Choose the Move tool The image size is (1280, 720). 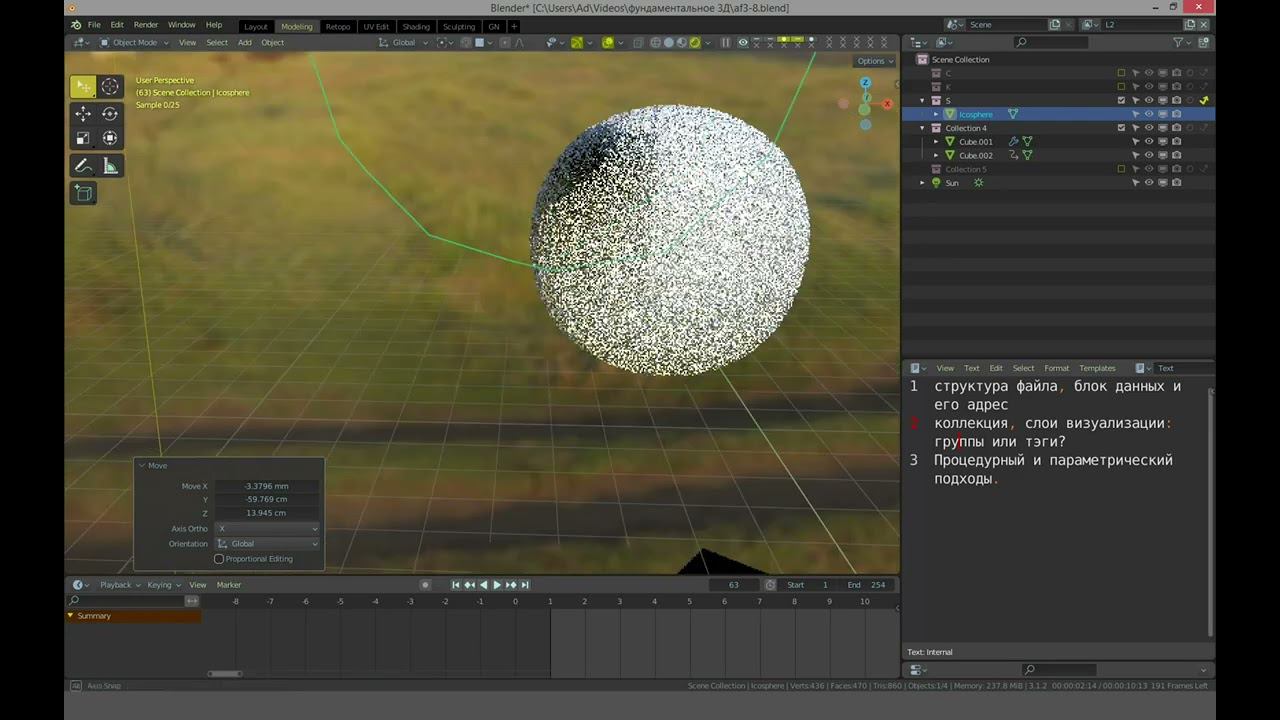(84, 114)
